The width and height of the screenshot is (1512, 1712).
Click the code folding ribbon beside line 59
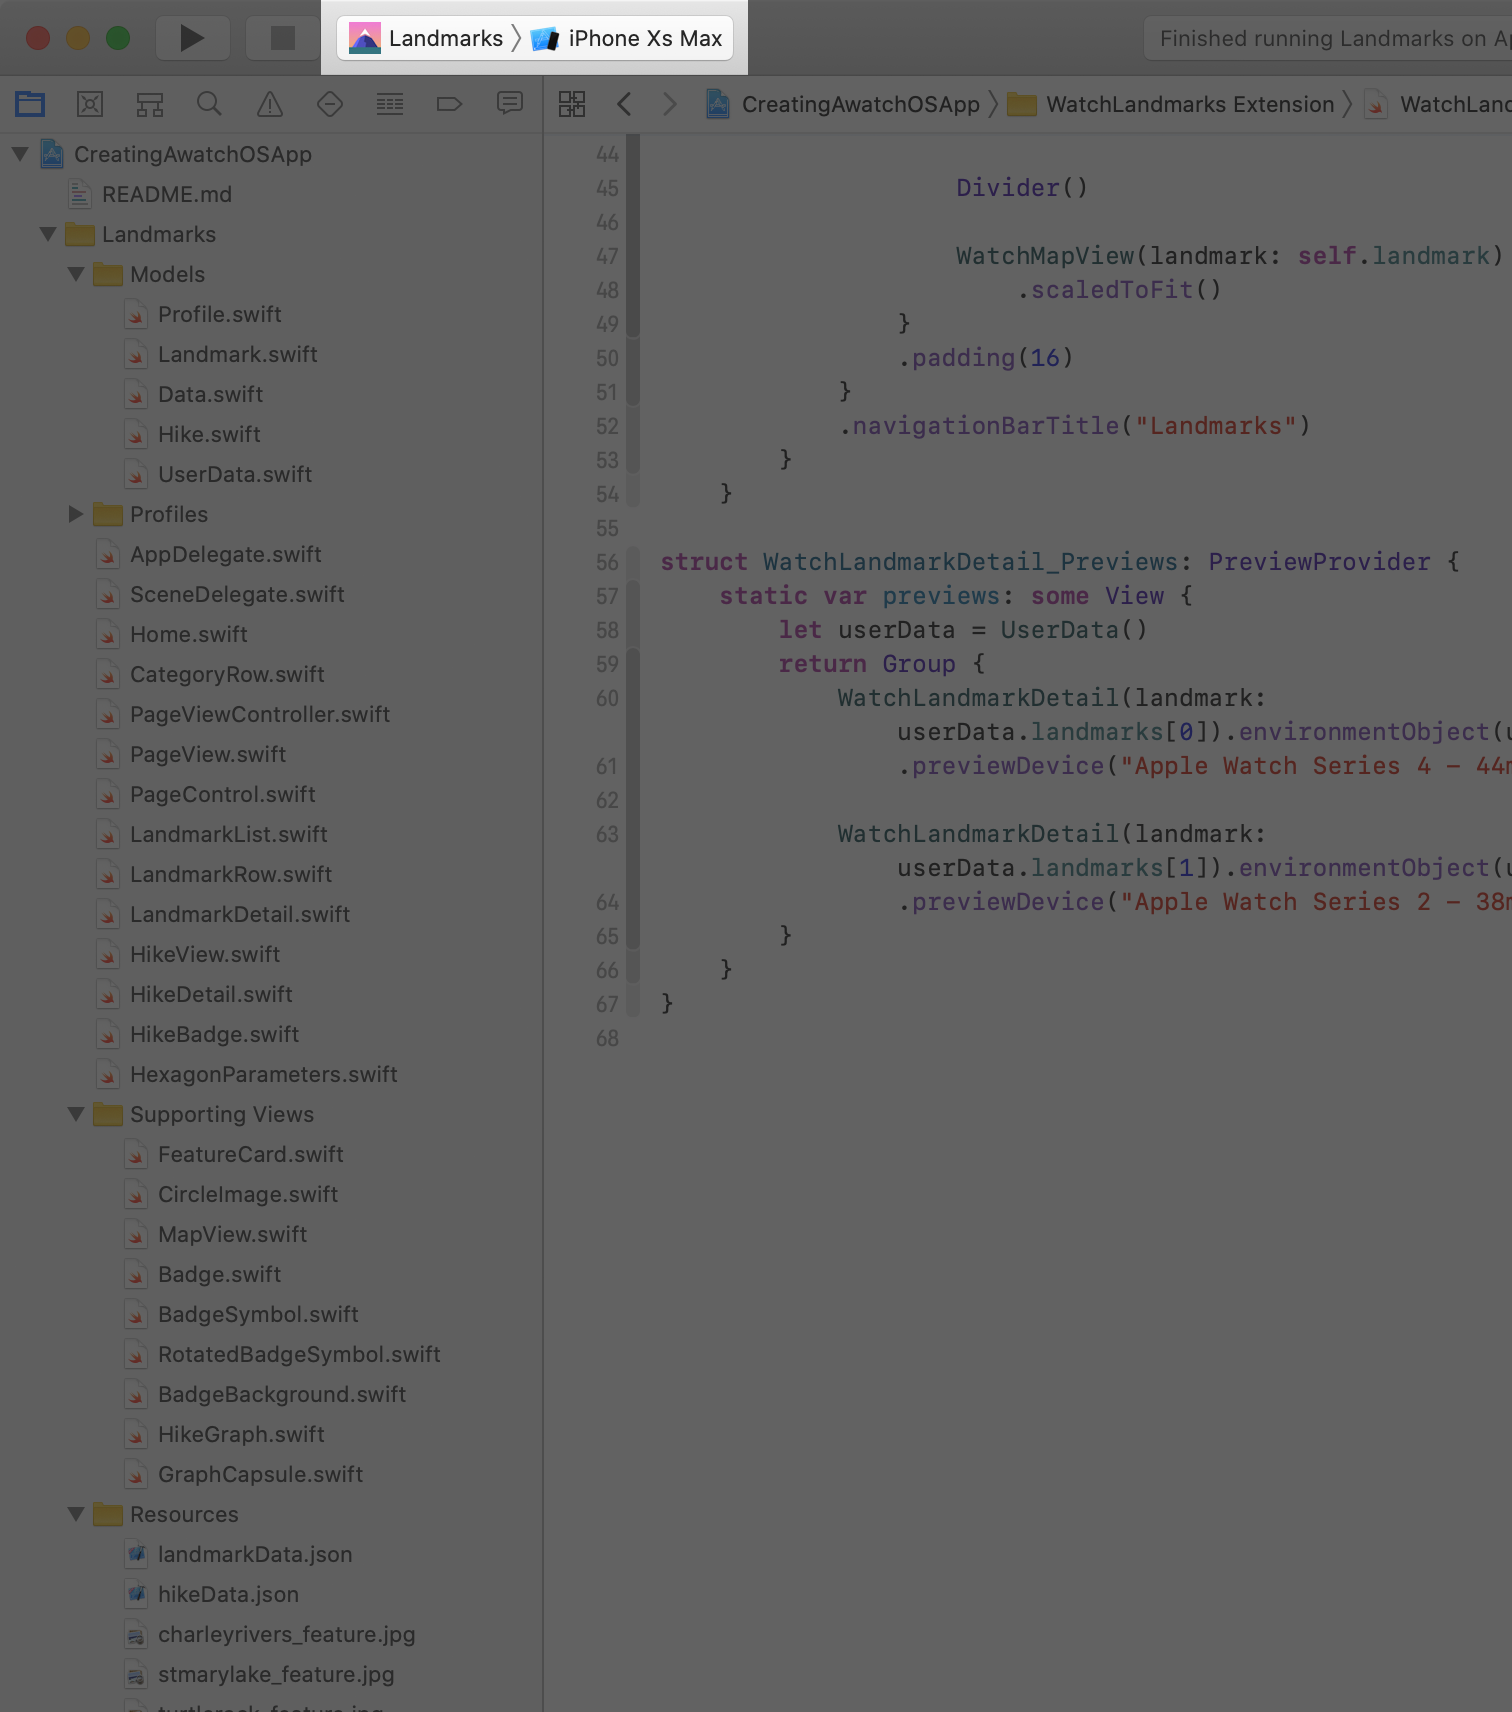tap(633, 664)
